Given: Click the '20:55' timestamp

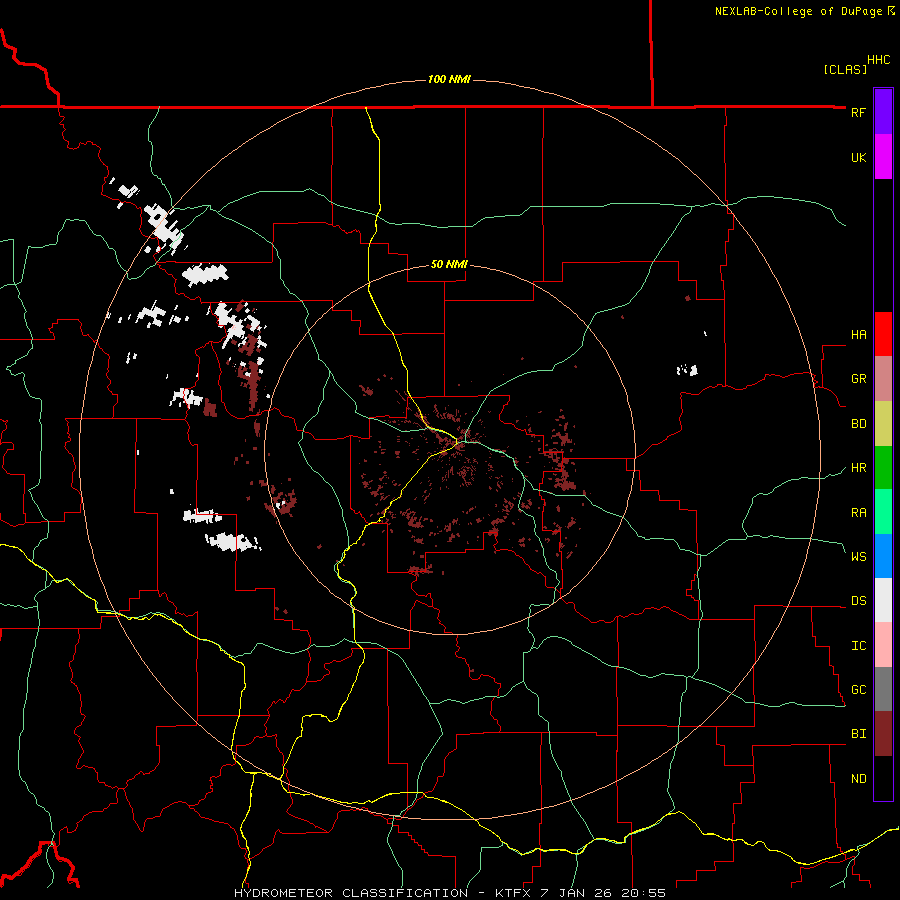Looking at the screenshot, I should coord(643,893).
